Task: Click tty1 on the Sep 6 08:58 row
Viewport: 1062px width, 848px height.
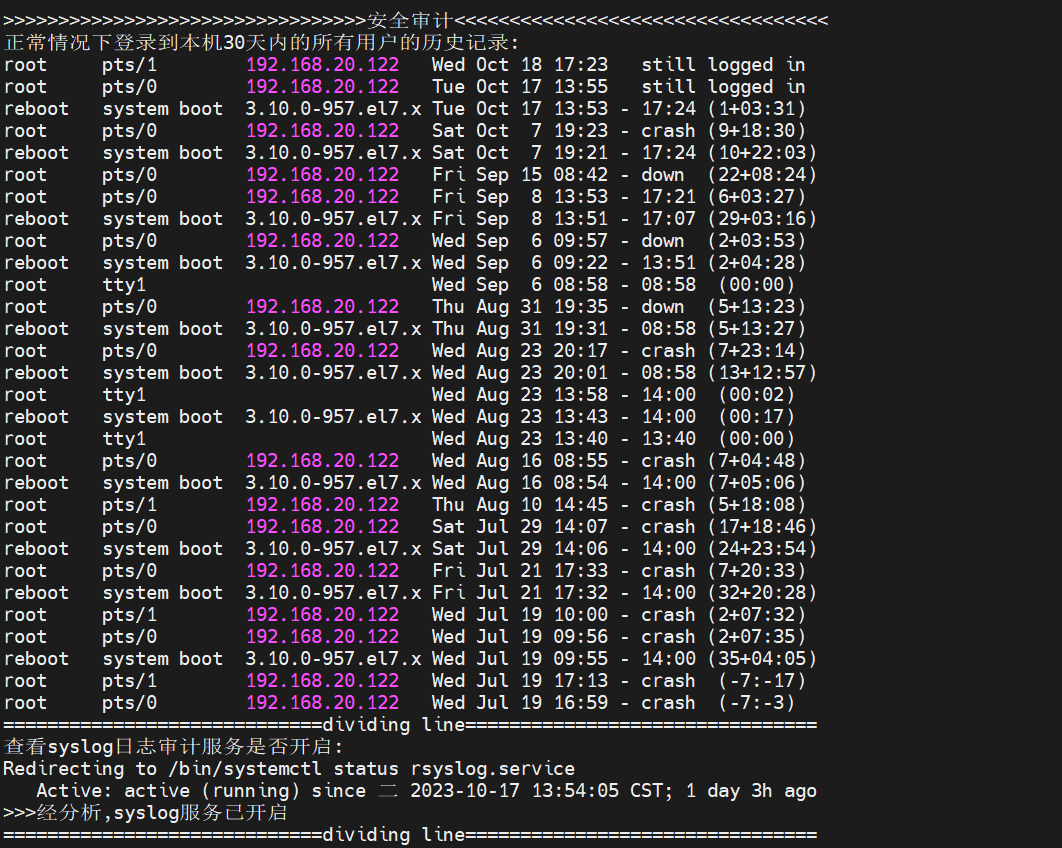Action: click(124, 285)
